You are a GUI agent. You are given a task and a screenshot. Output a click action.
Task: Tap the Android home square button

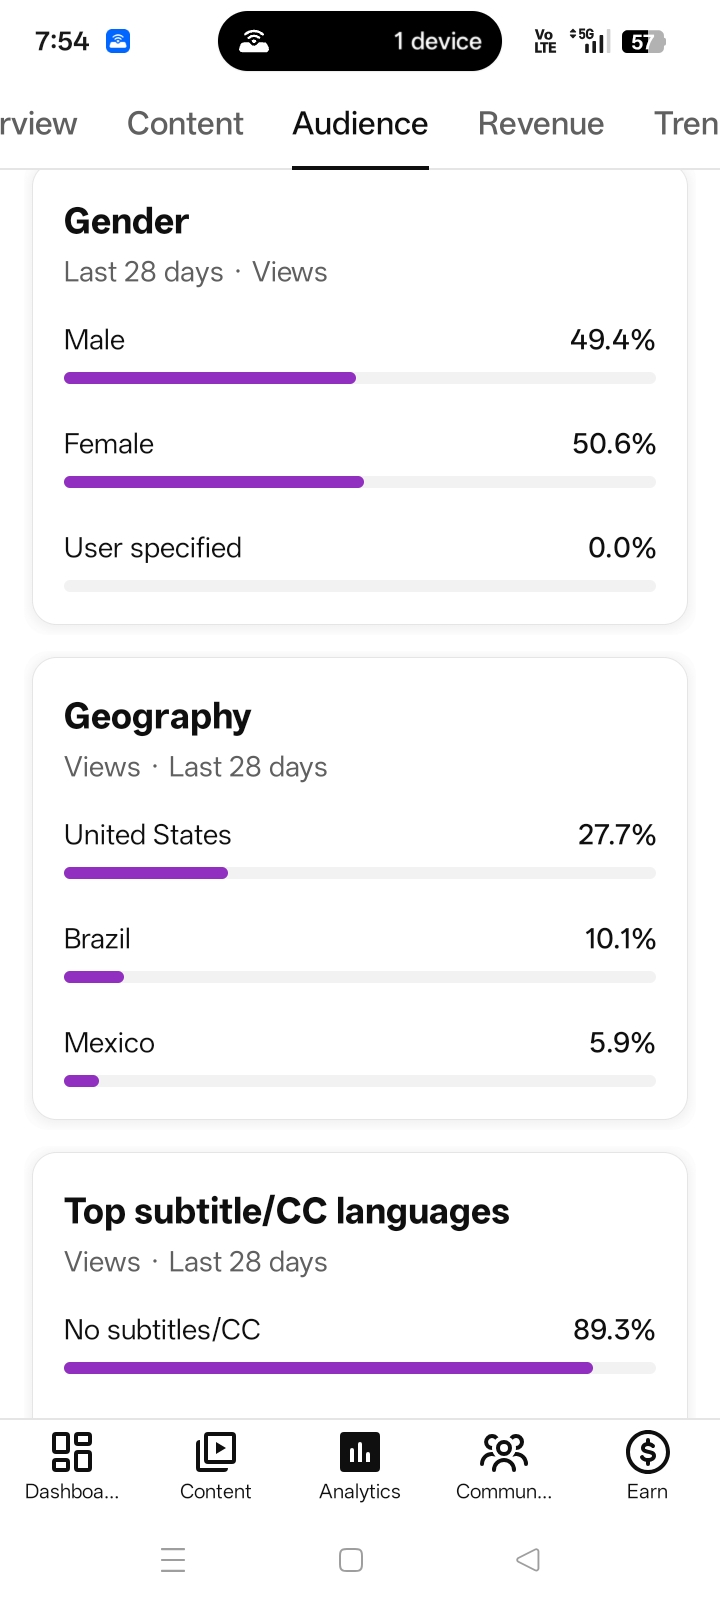[x=351, y=1560]
